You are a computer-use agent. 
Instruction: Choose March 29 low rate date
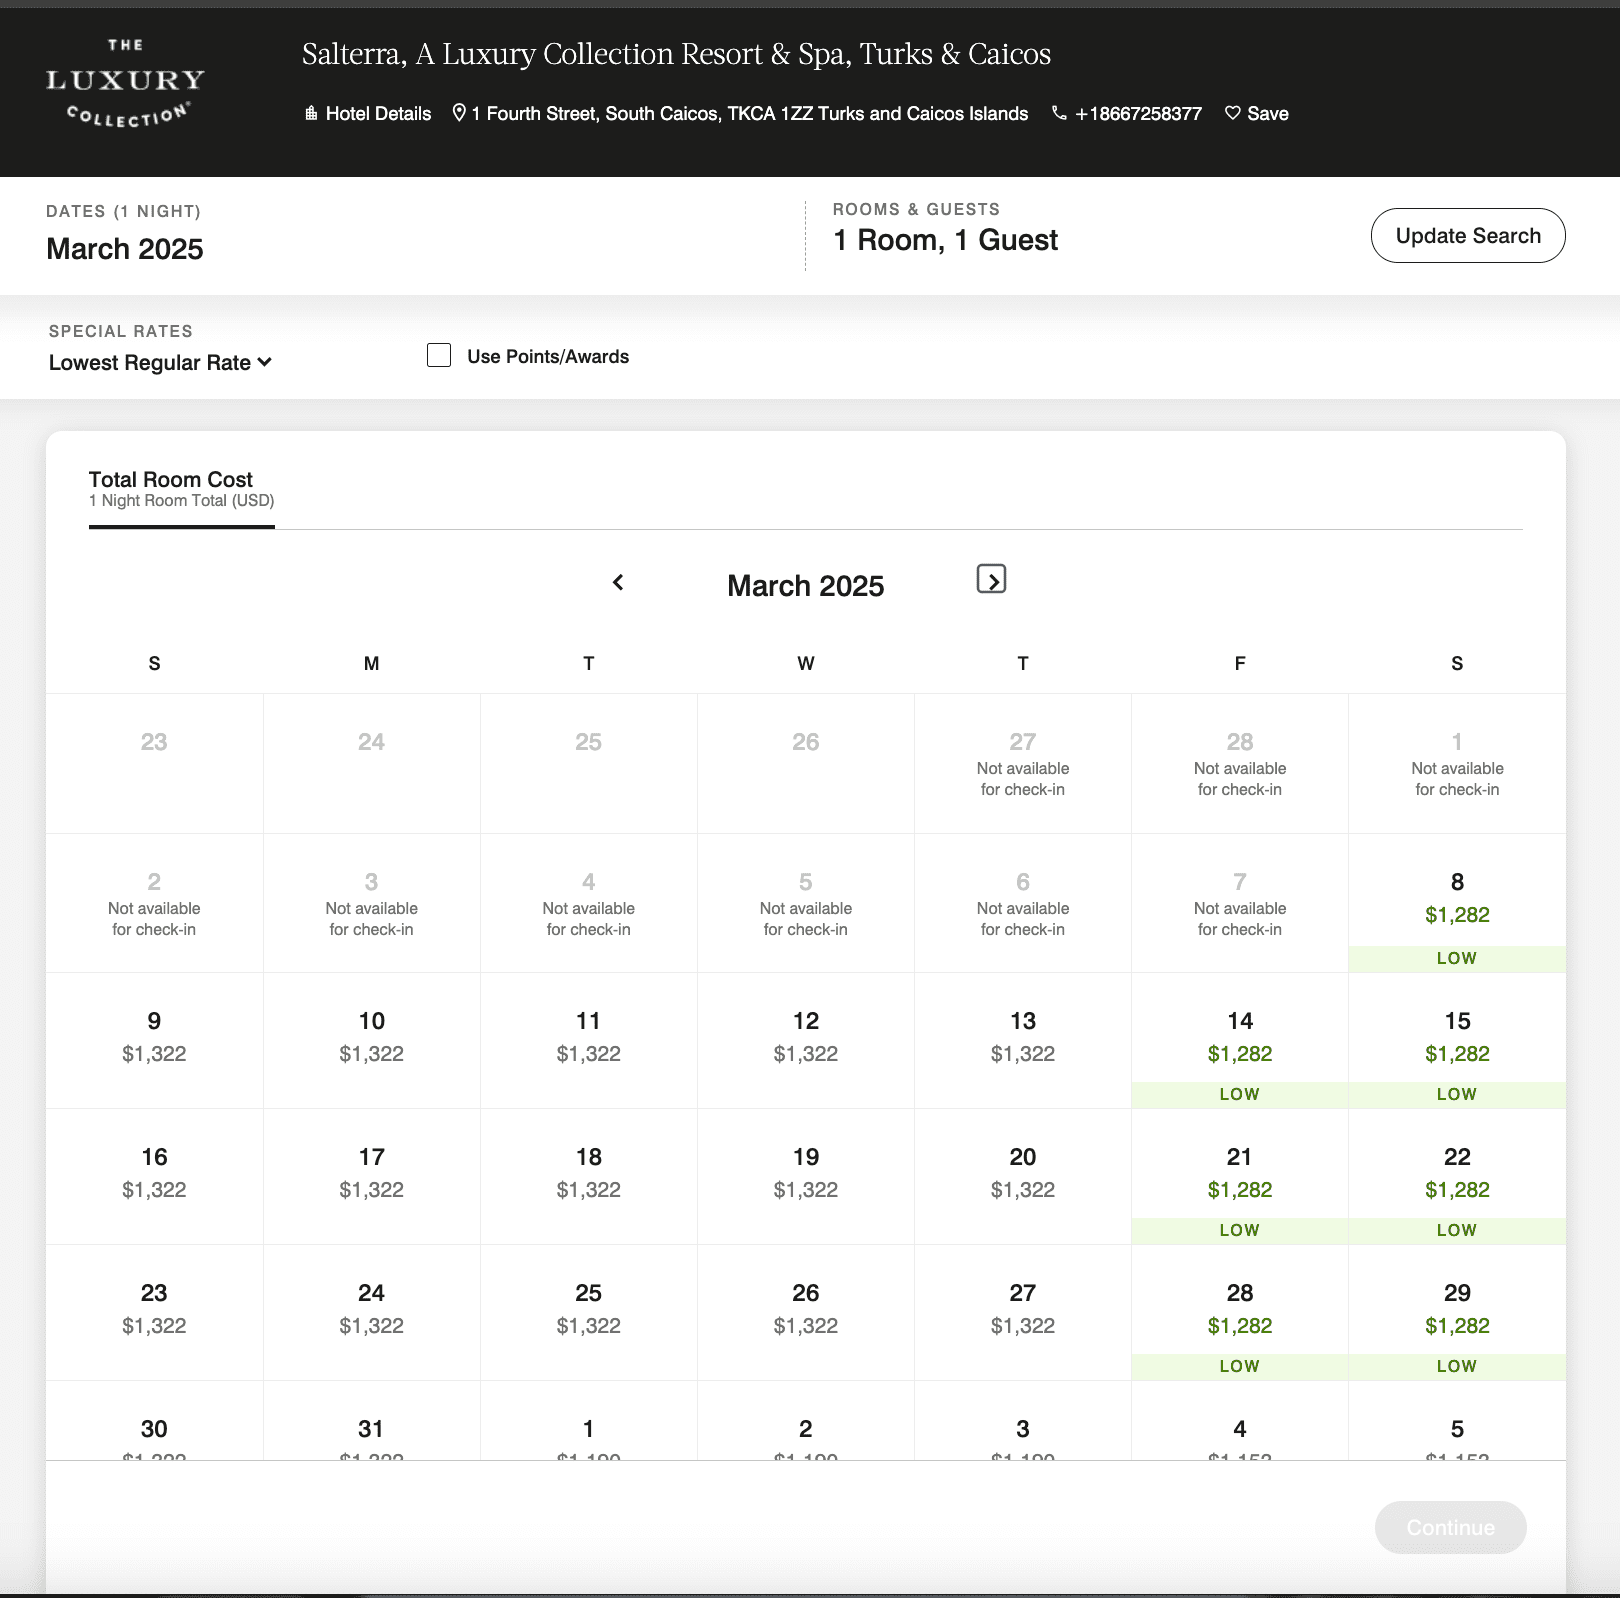1457,1312
